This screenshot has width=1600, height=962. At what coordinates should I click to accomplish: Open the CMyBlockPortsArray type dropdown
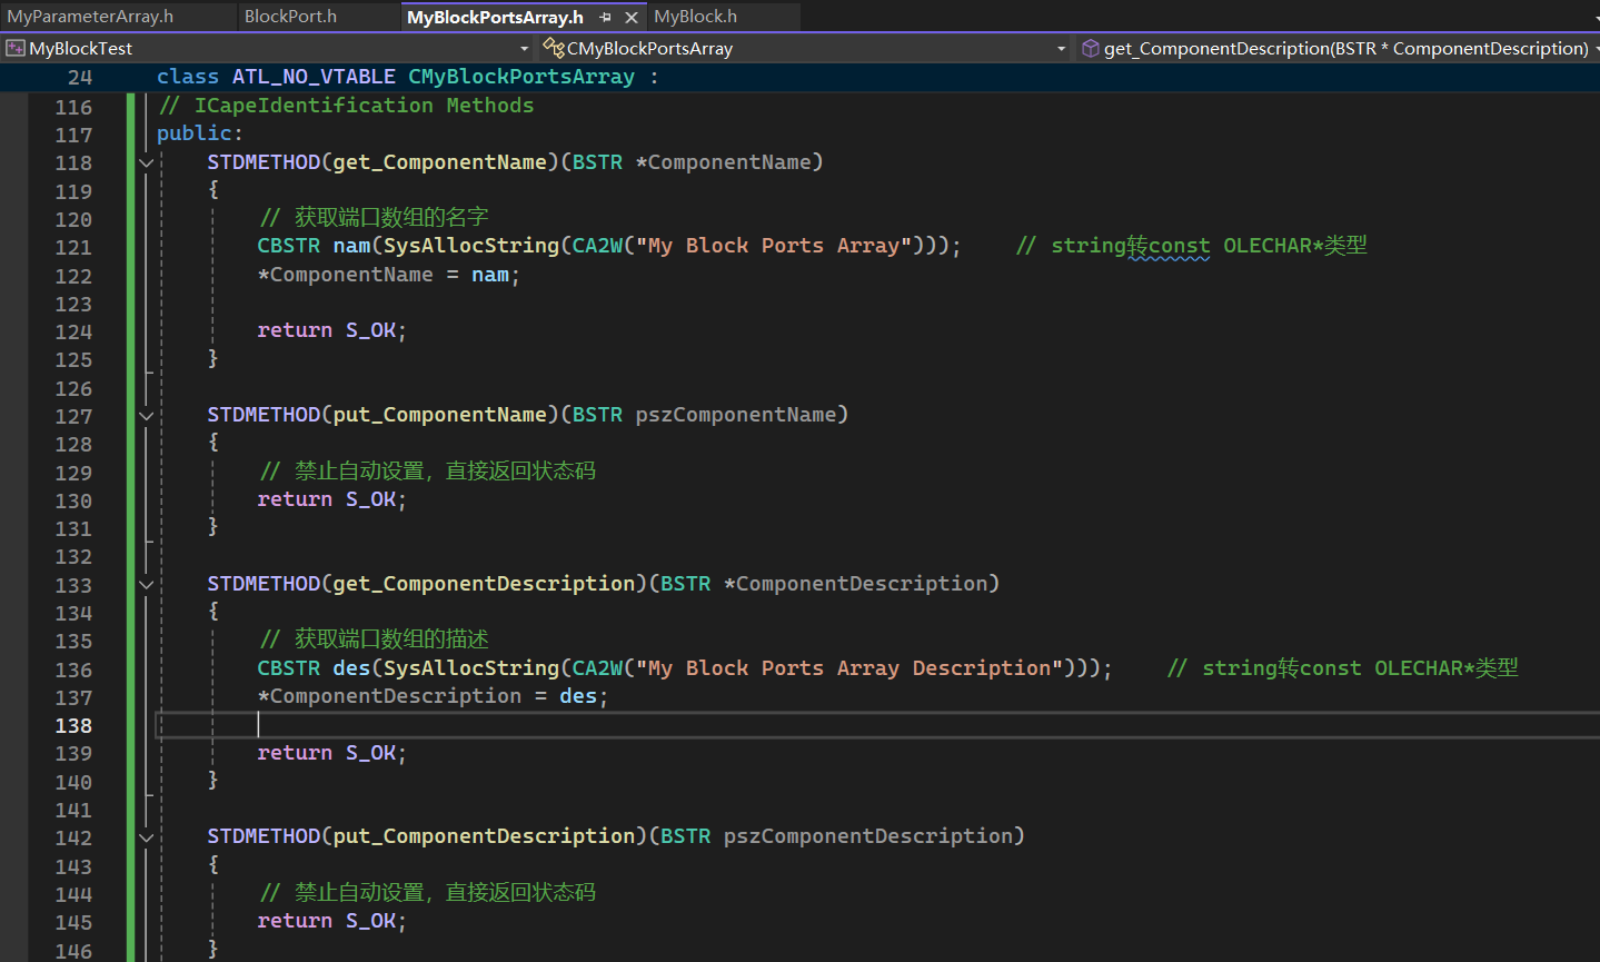click(x=1061, y=48)
